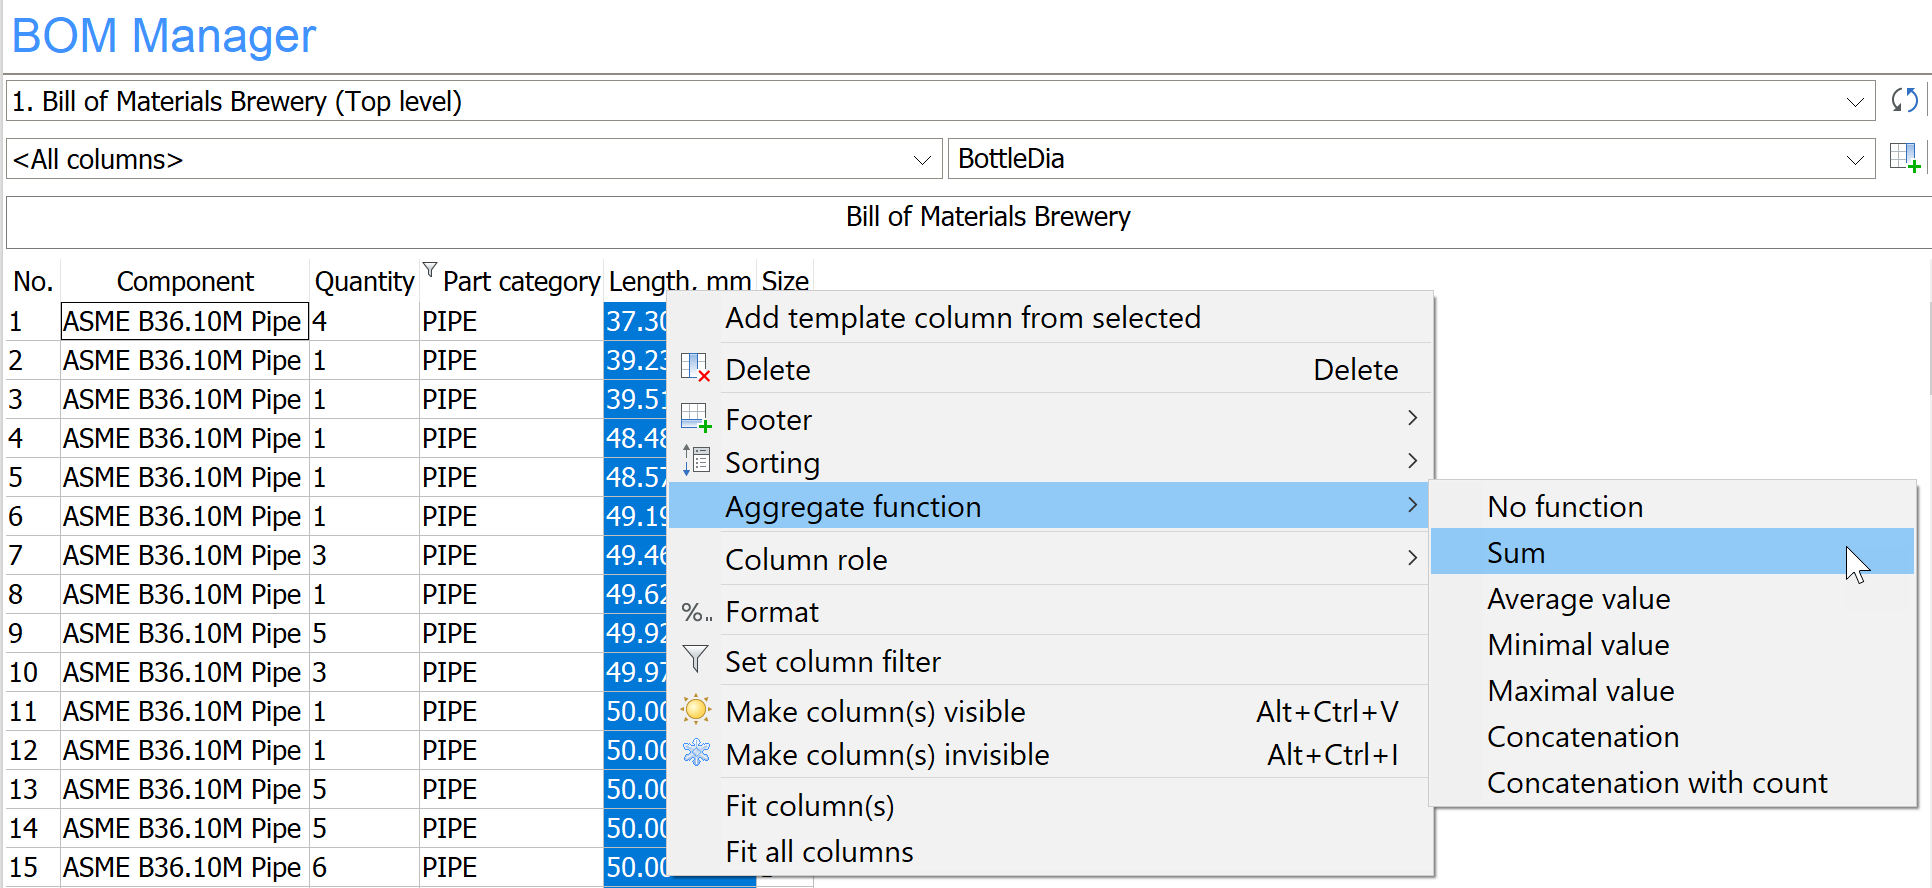Click the sun icon to make columns visible
This screenshot has height=888, width=1932.
click(695, 710)
